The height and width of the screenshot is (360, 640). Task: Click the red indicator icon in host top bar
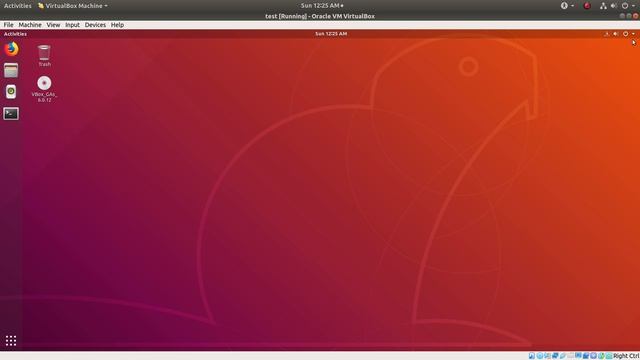[x=587, y=6]
